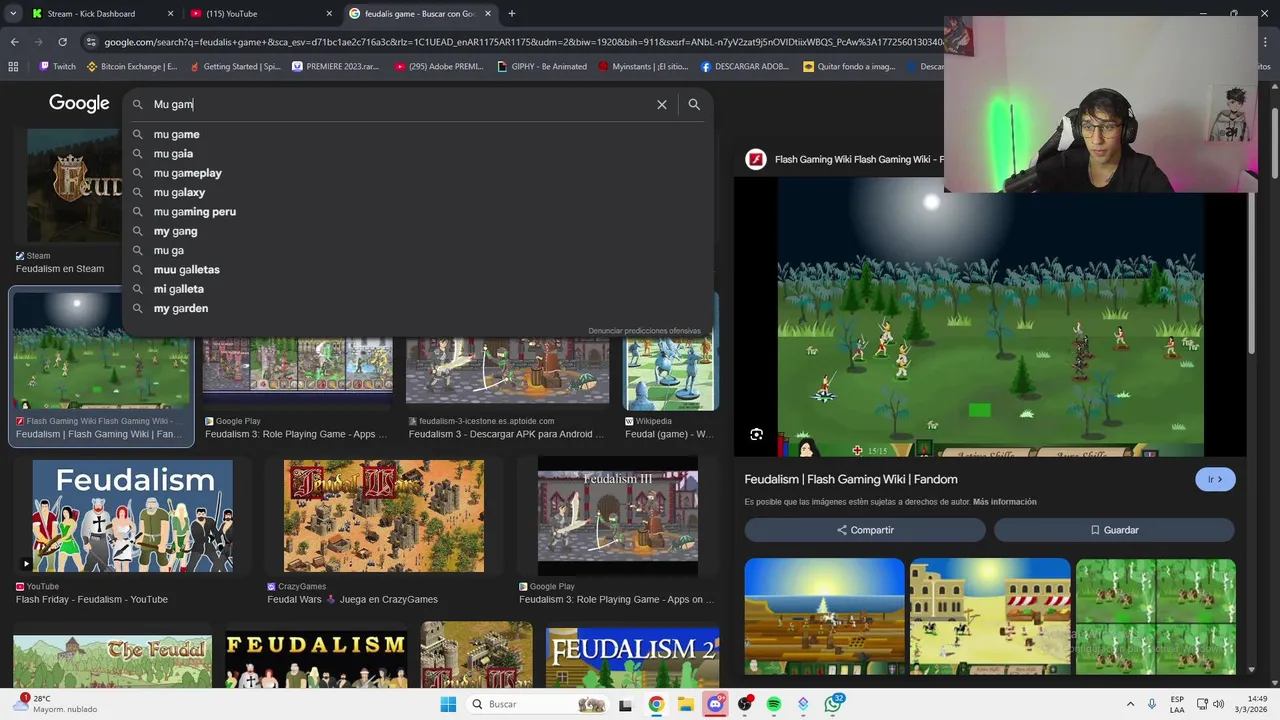Viewport: 1280px width, 720px height.
Task: Choose the "mu galaxy" suggestion
Action: click(418, 192)
